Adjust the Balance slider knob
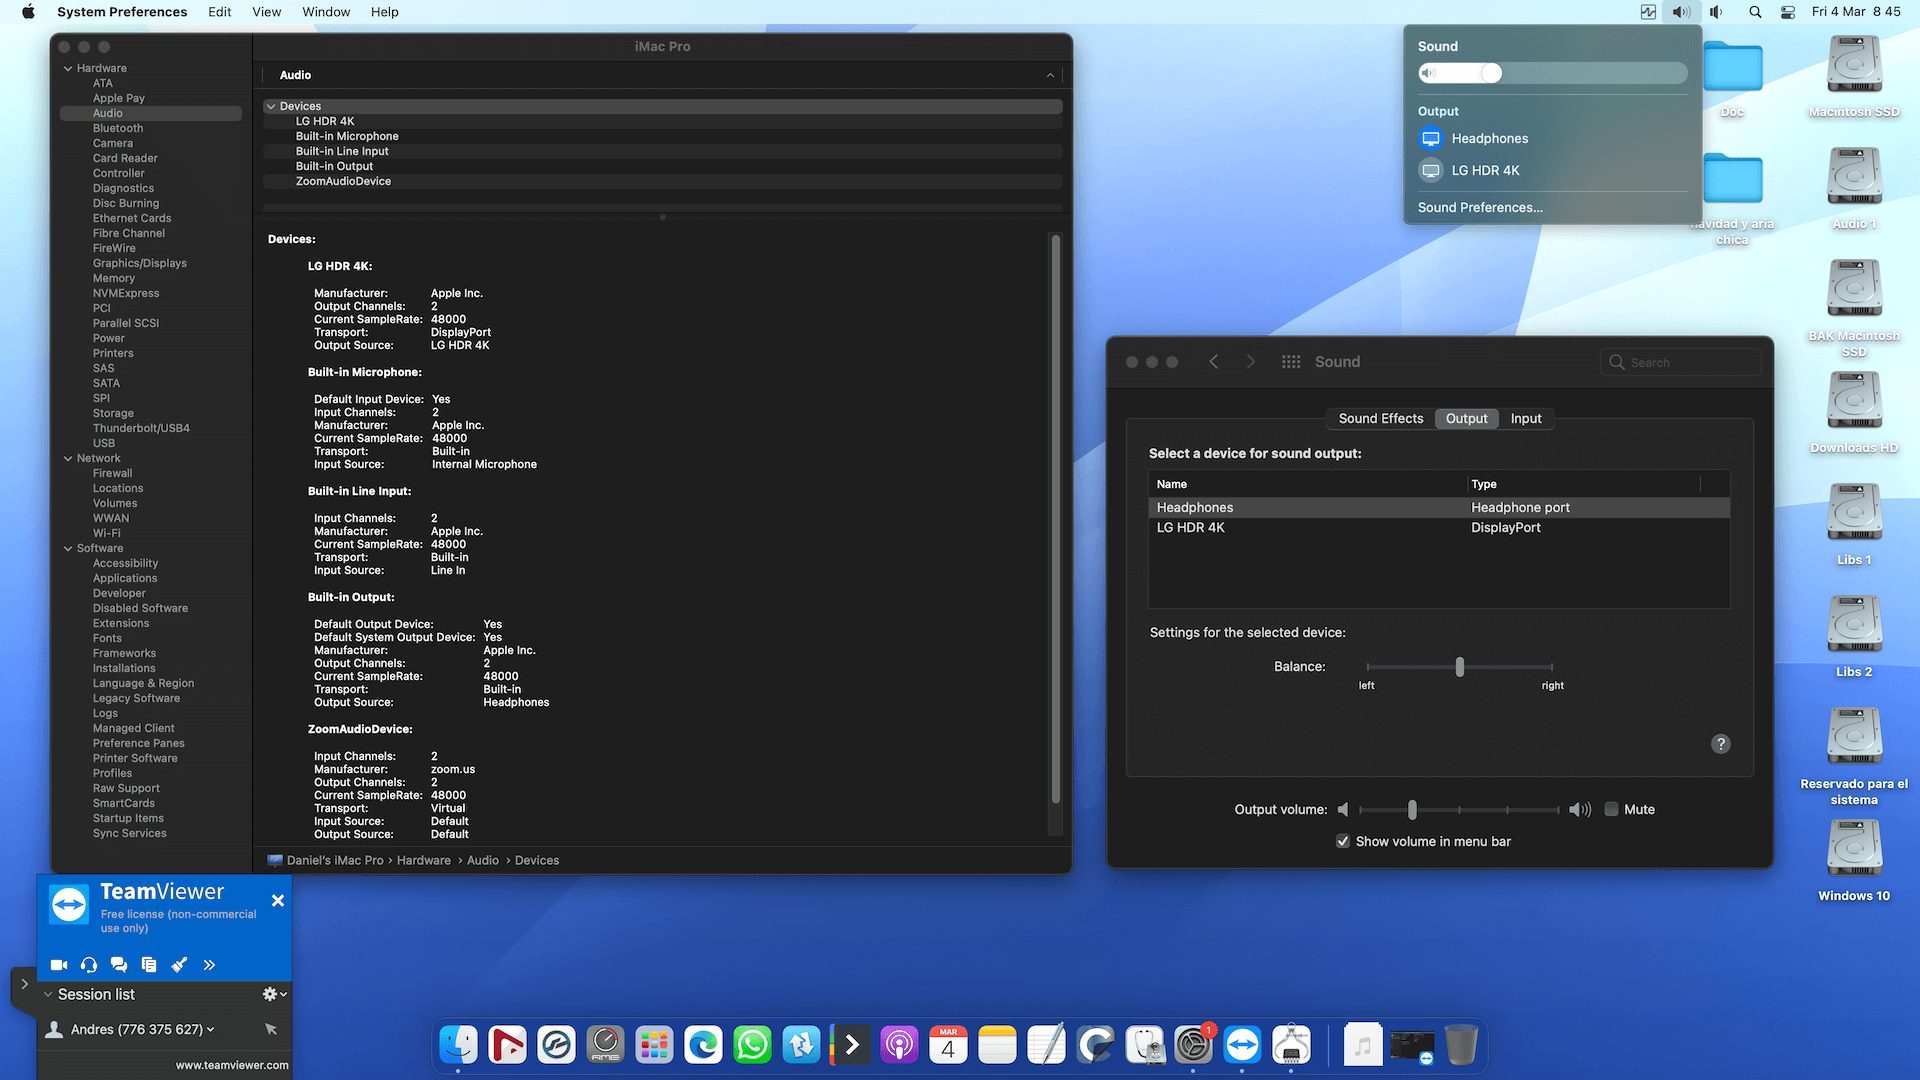This screenshot has height=1080, width=1920. pos(1460,667)
